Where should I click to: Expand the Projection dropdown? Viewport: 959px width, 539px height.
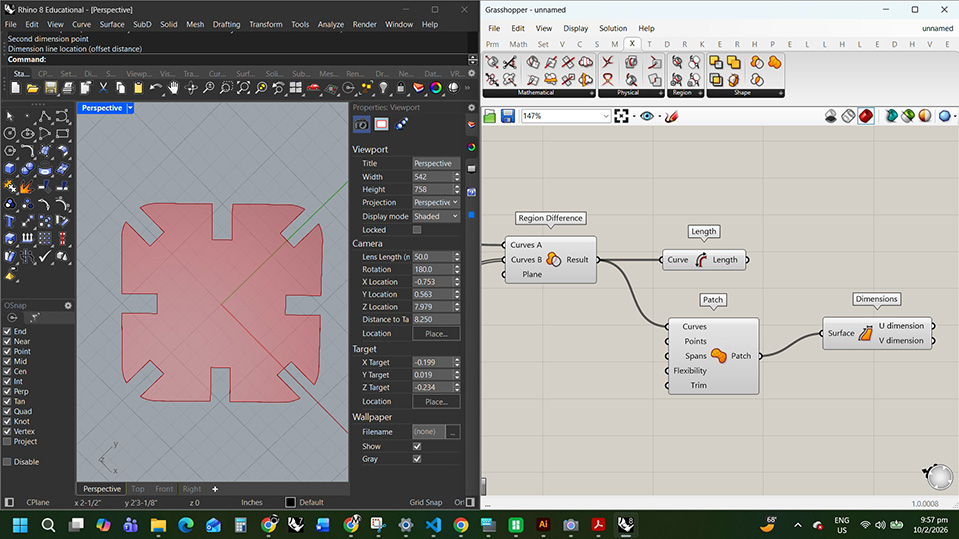click(x=436, y=202)
